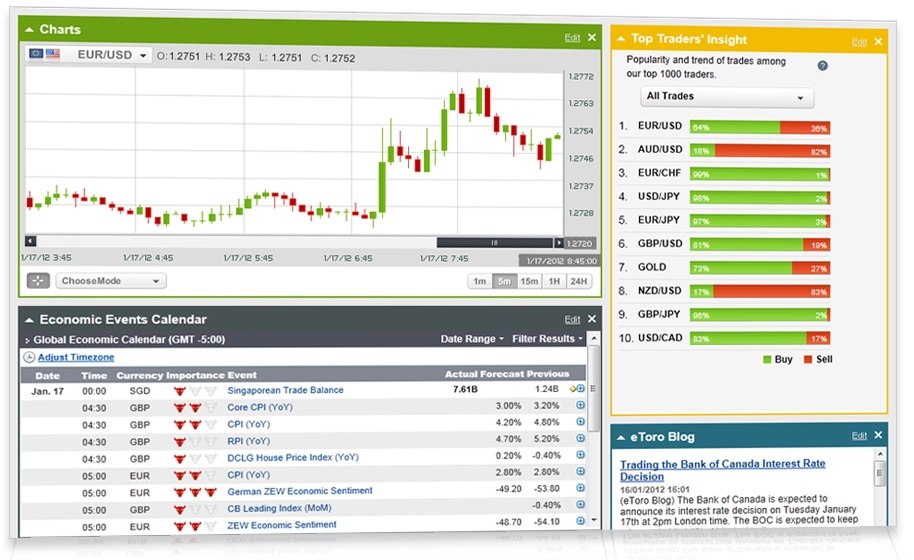The image size is (914, 560).
Task: Expand details plus icon for RPI (YoY) row
Action: tap(580, 438)
